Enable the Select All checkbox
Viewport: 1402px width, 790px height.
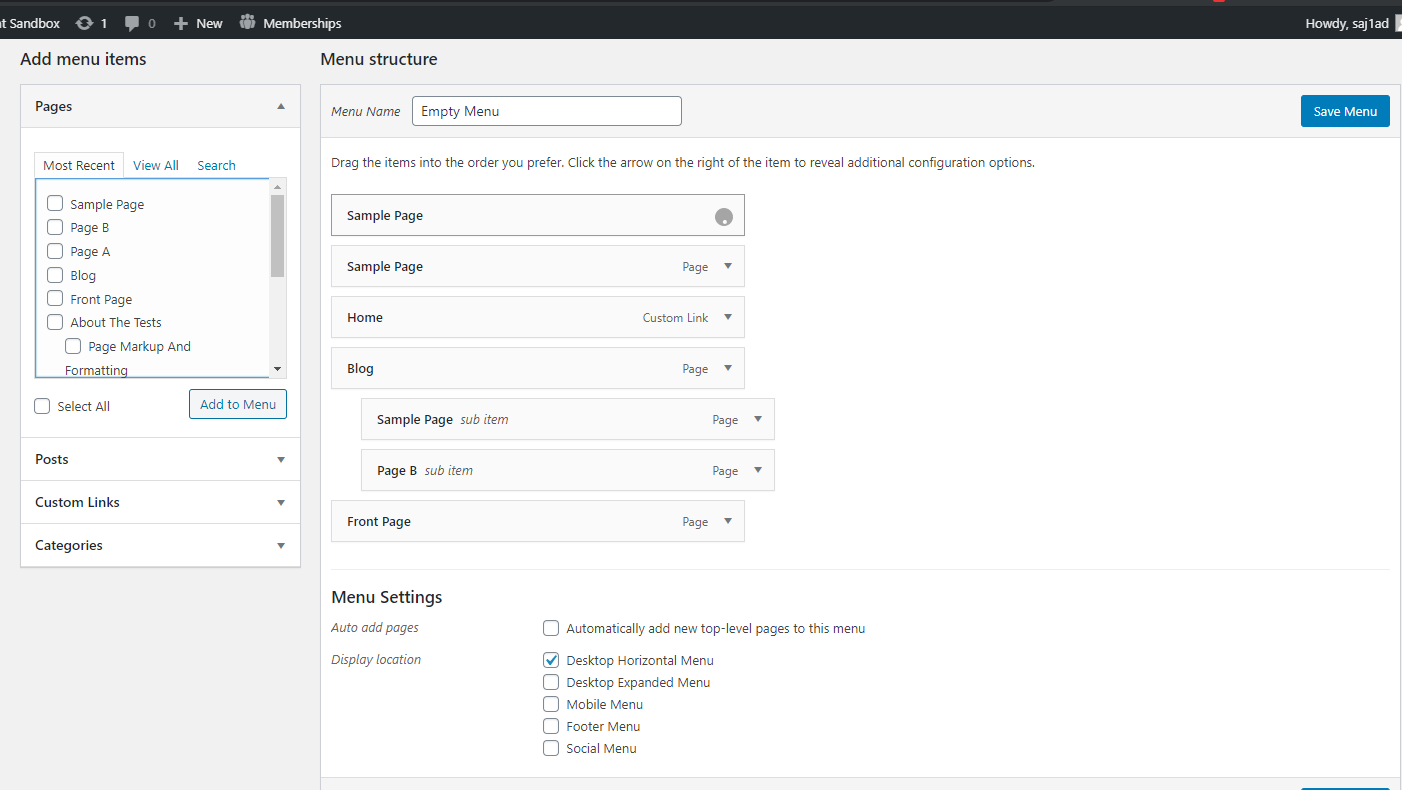click(42, 406)
